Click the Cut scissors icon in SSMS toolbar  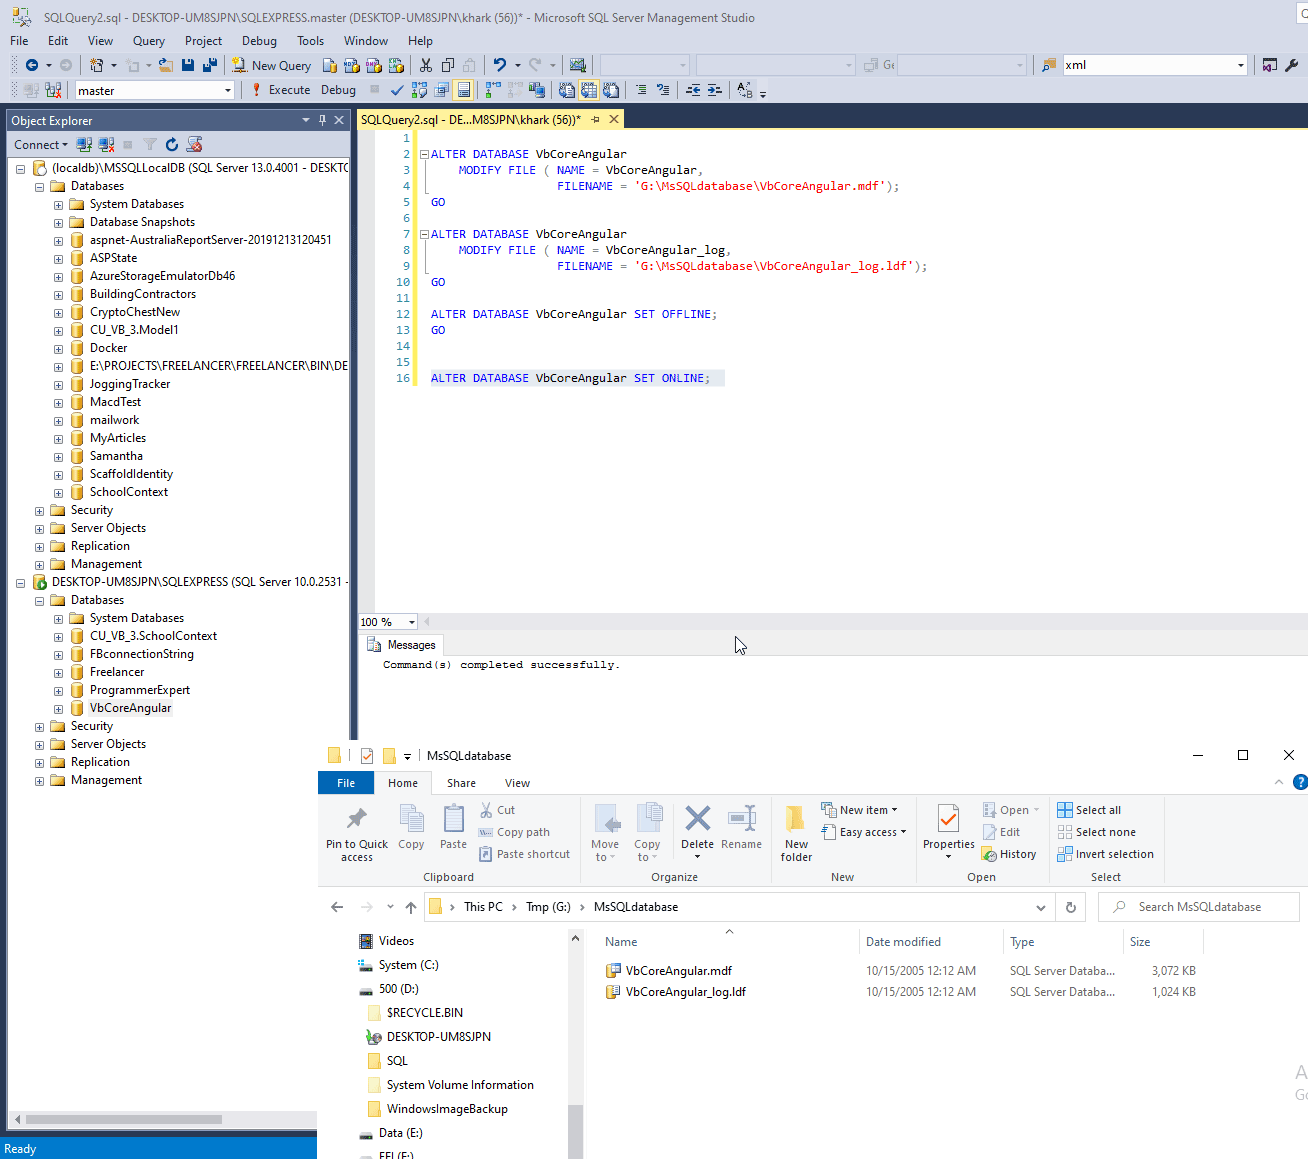tap(426, 65)
